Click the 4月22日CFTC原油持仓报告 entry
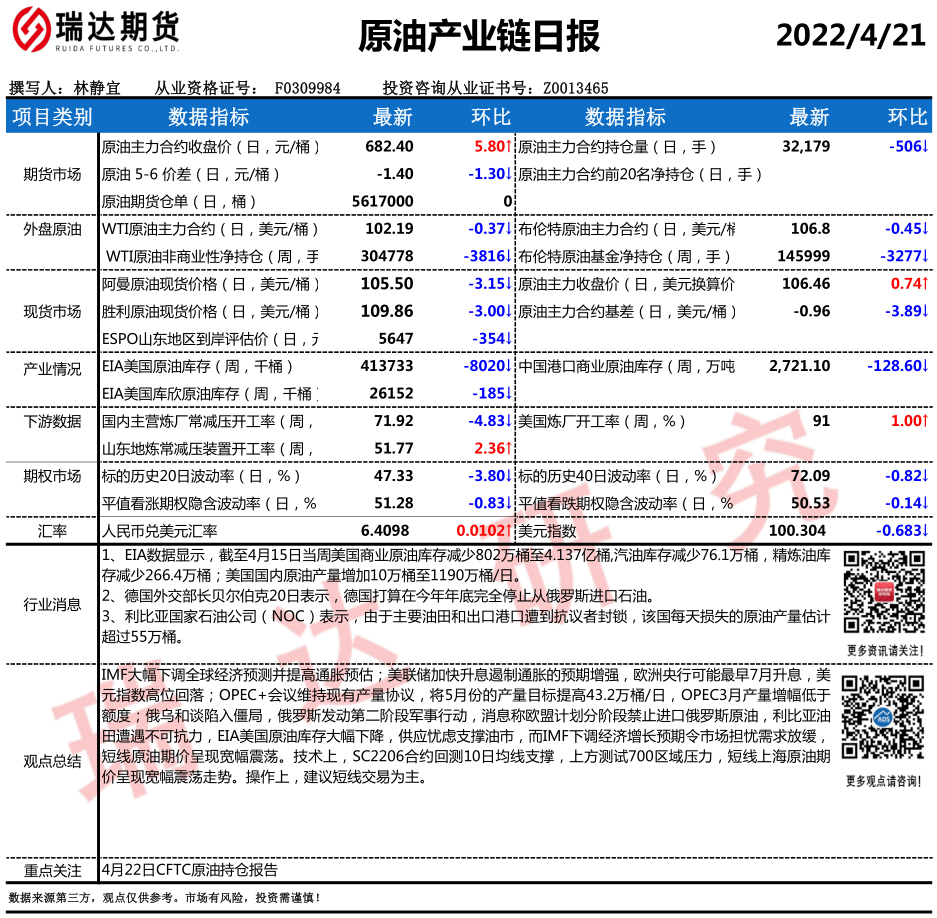 click(x=190, y=870)
